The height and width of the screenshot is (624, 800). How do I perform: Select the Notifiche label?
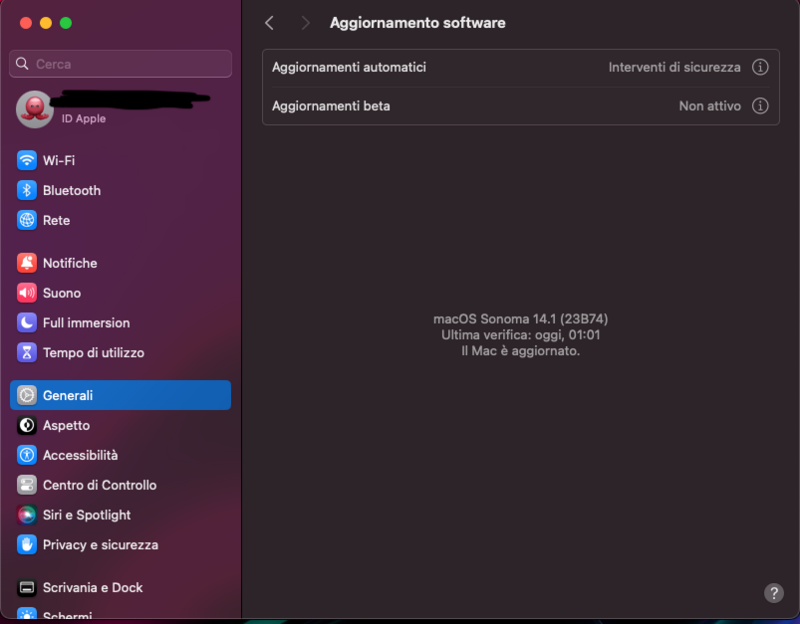click(x=70, y=263)
